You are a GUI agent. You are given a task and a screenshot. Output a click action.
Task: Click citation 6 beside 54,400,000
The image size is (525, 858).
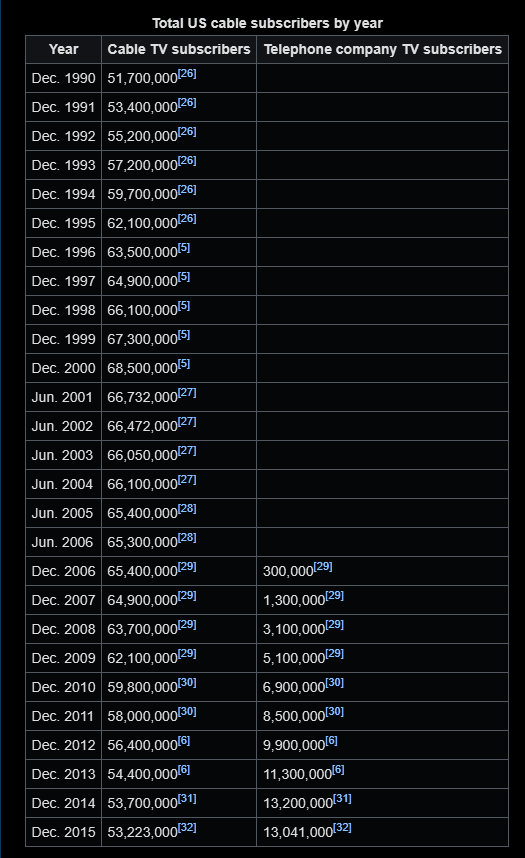184,770
